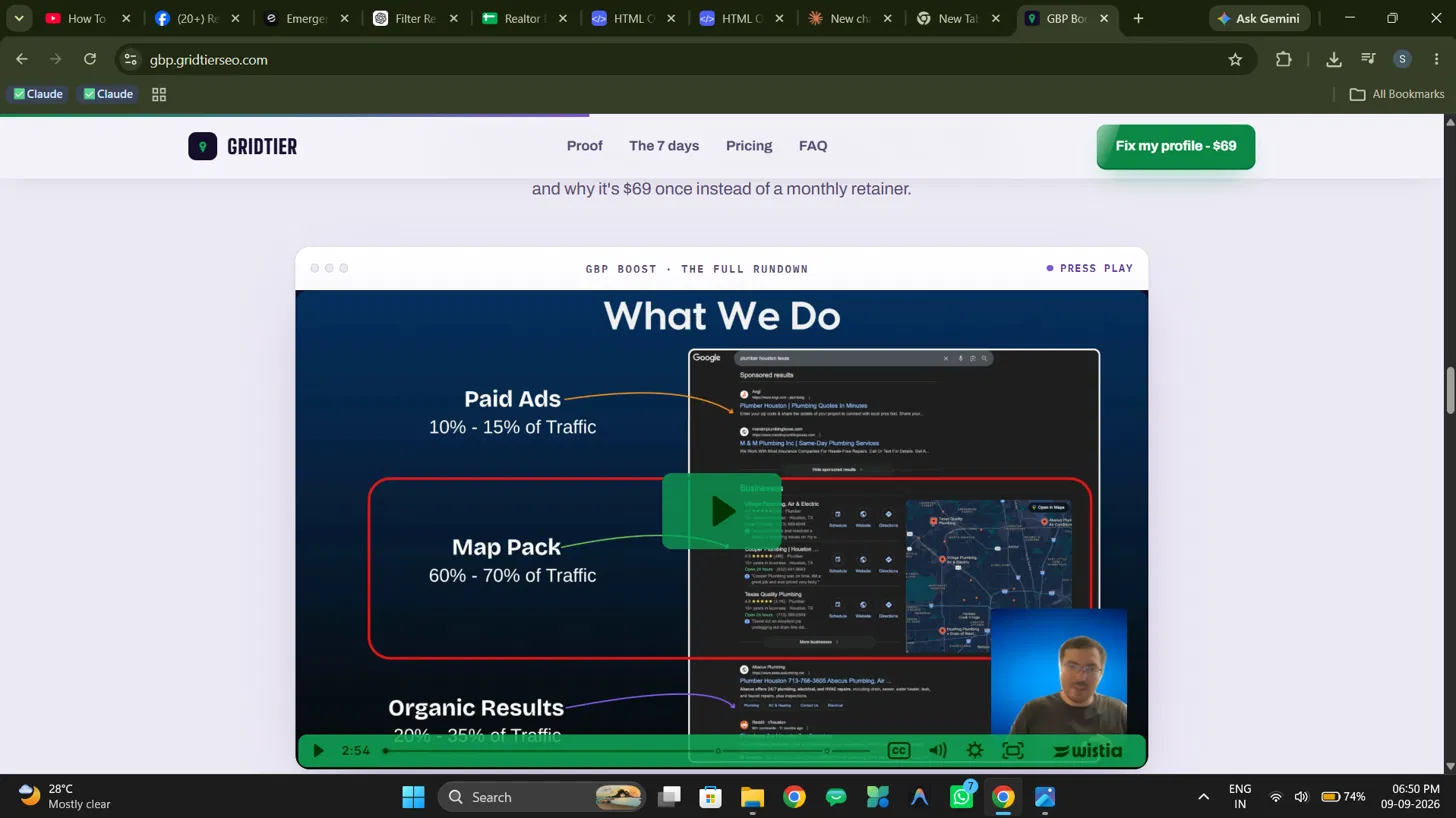This screenshot has width=1456, height=818.
Task: Open a new browser tab
Action: pyautogui.click(x=1138, y=19)
